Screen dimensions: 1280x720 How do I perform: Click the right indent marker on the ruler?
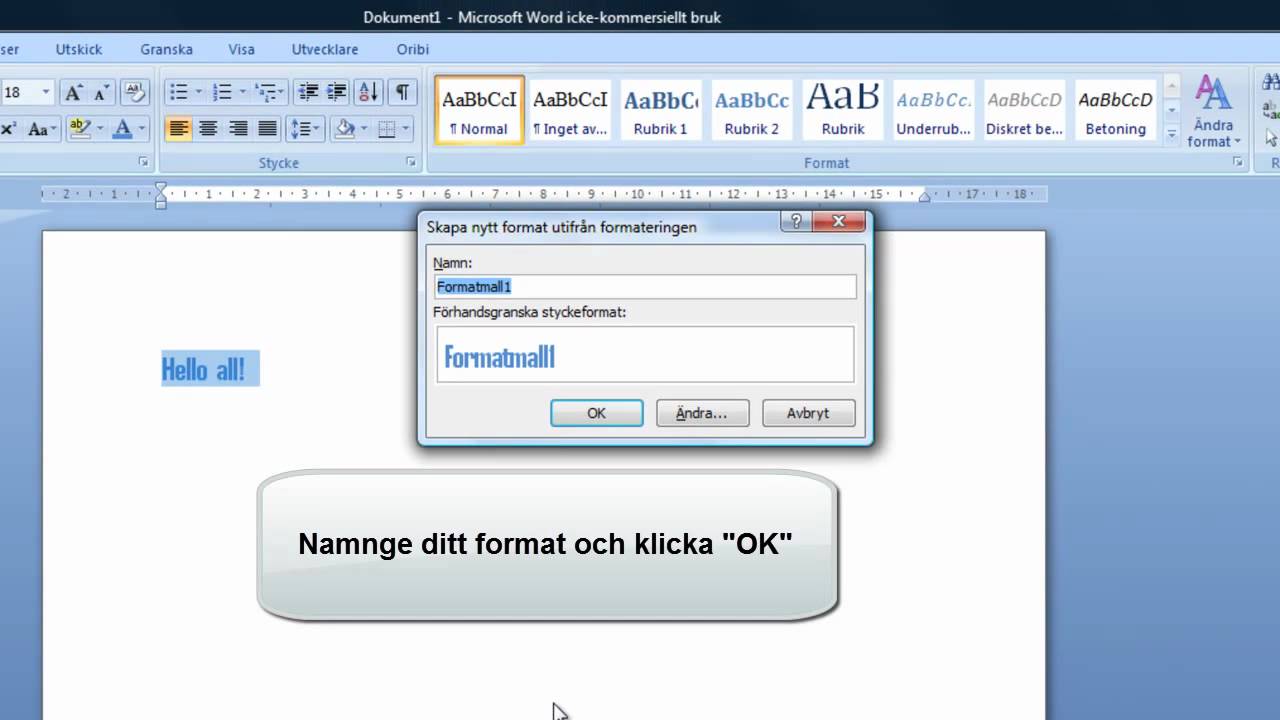(925, 198)
